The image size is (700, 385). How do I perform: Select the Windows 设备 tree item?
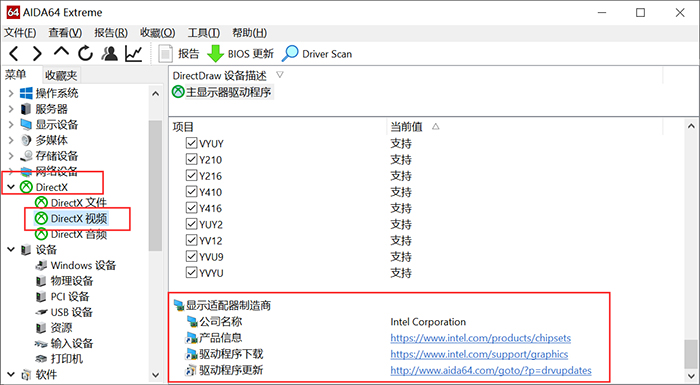click(75, 265)
